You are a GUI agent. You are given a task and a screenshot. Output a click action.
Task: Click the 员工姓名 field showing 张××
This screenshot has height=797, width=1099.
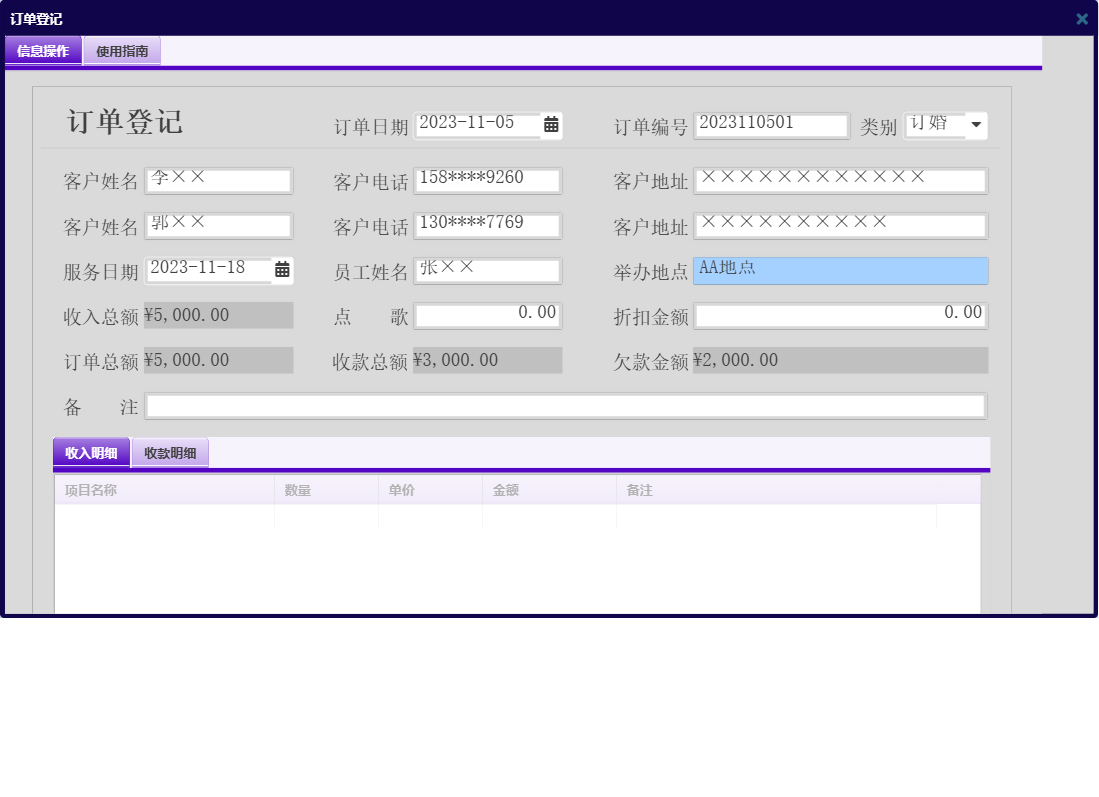coord(487,270)
